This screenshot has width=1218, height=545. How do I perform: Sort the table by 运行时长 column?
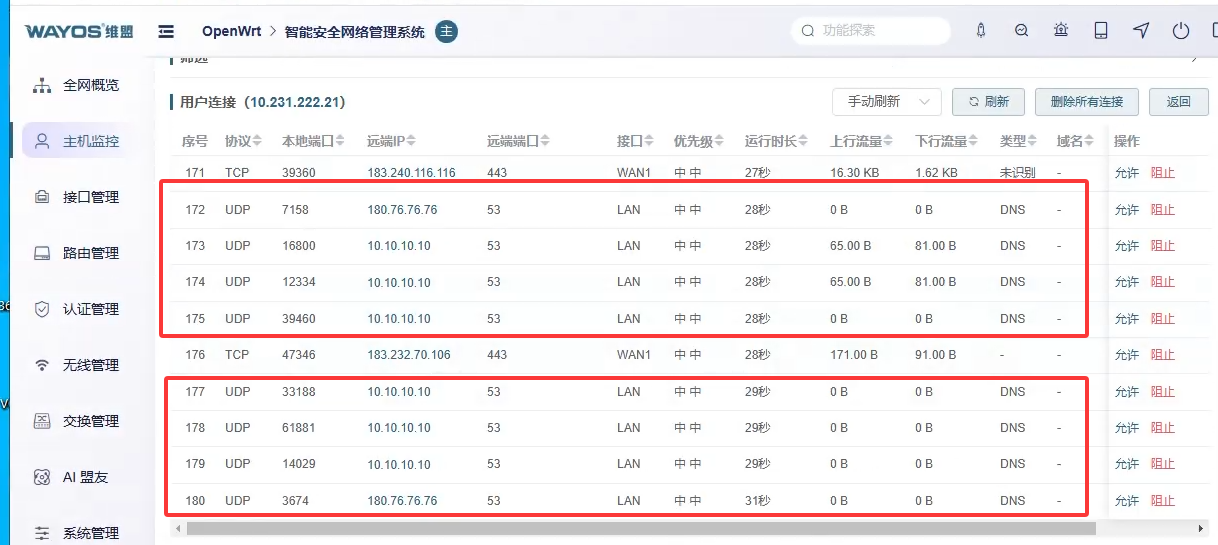(776, 141)
